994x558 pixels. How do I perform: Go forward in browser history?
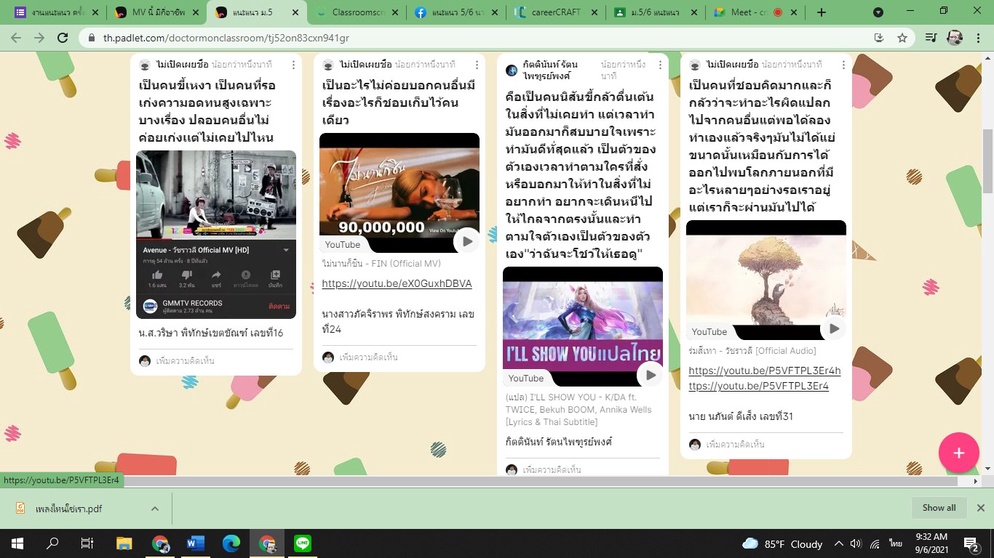(x=39, y=38)
